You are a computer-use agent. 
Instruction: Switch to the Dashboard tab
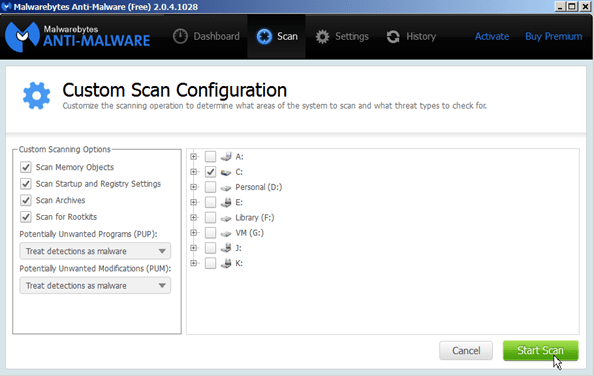tap(206, 36)
